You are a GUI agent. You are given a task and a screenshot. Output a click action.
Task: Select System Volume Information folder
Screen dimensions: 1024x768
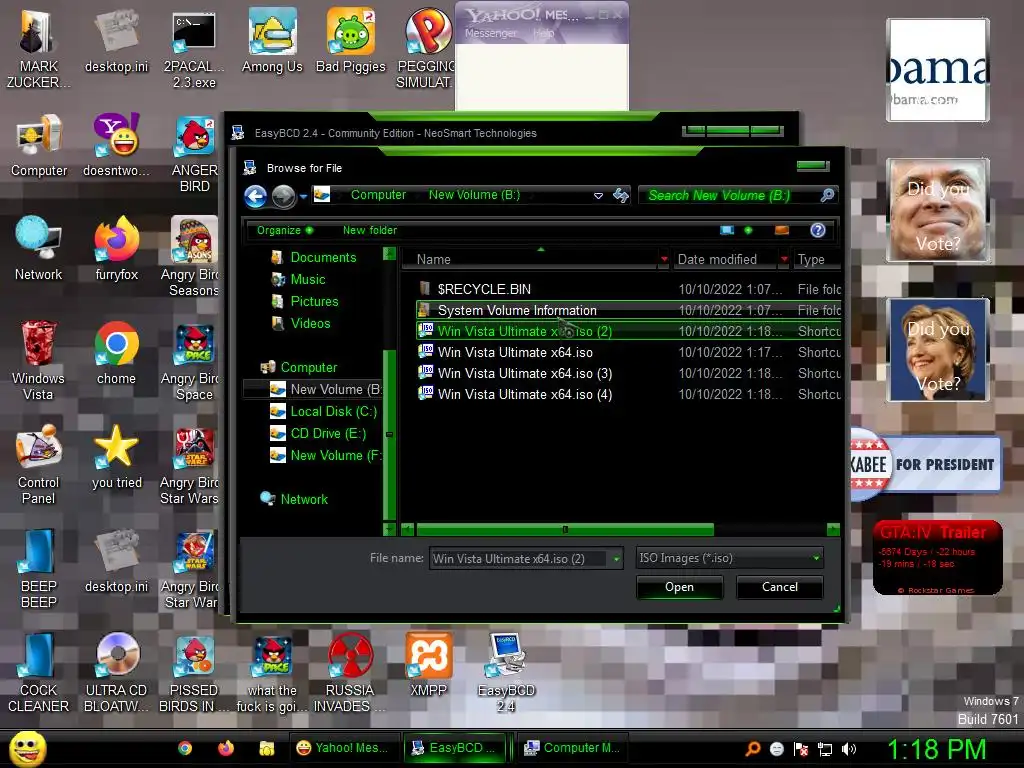[628, 310]
